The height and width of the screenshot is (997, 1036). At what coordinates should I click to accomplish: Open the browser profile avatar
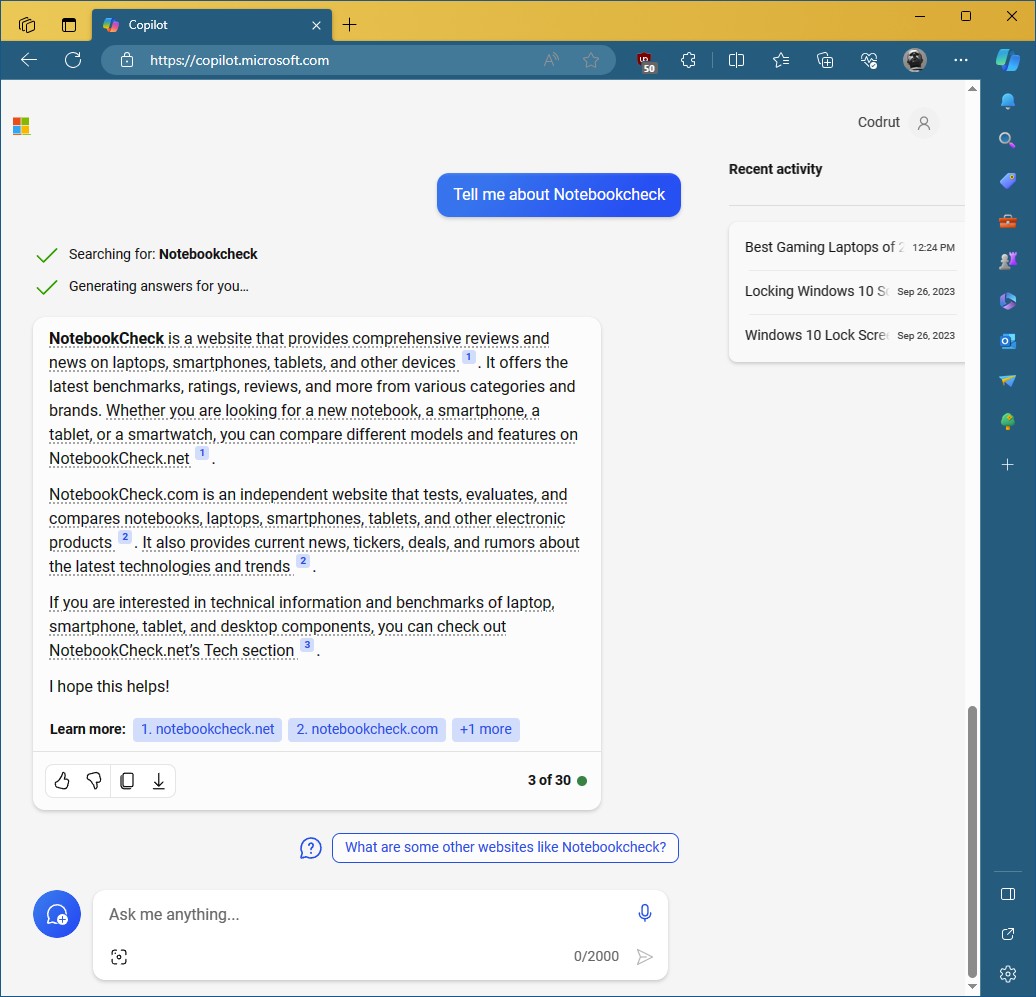pyautogui.click(x=914, y=60)
